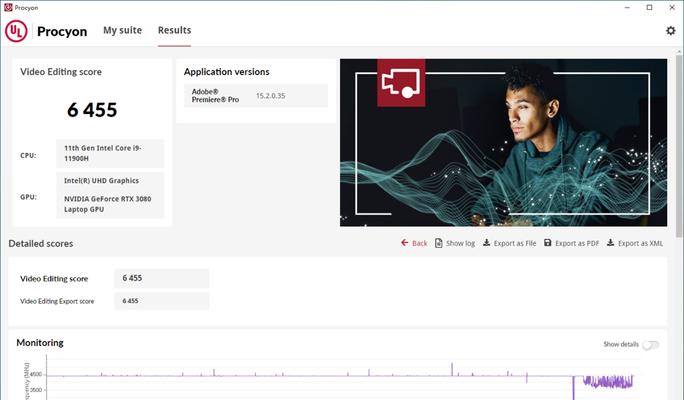Click the video editing benchmark badge icon
Viewport: 684px width, 400px height.
[x=401, y=83]
